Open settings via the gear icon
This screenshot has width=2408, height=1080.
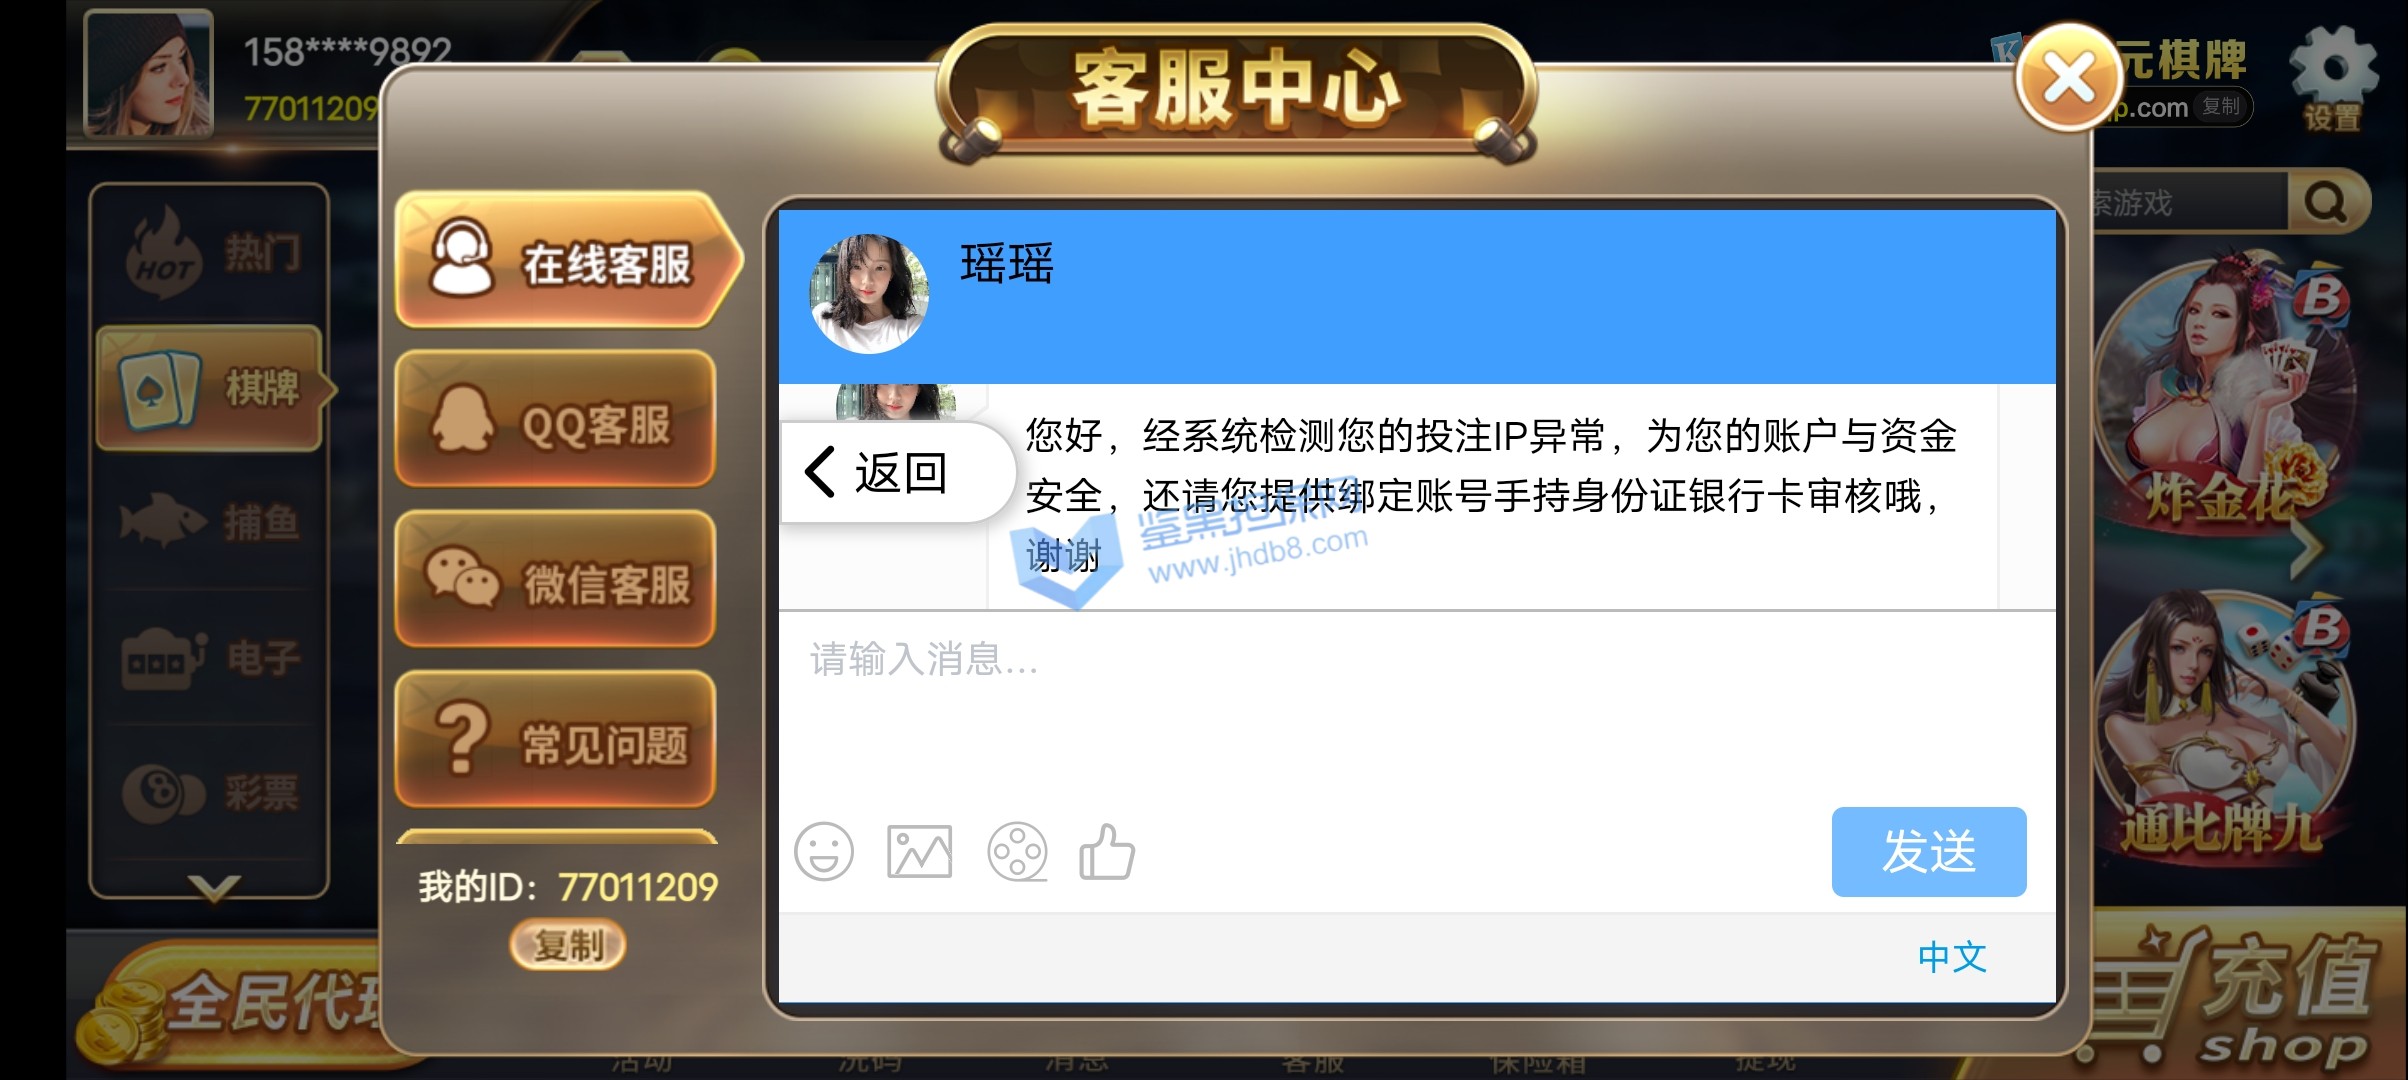click(x=2333, y=79)
